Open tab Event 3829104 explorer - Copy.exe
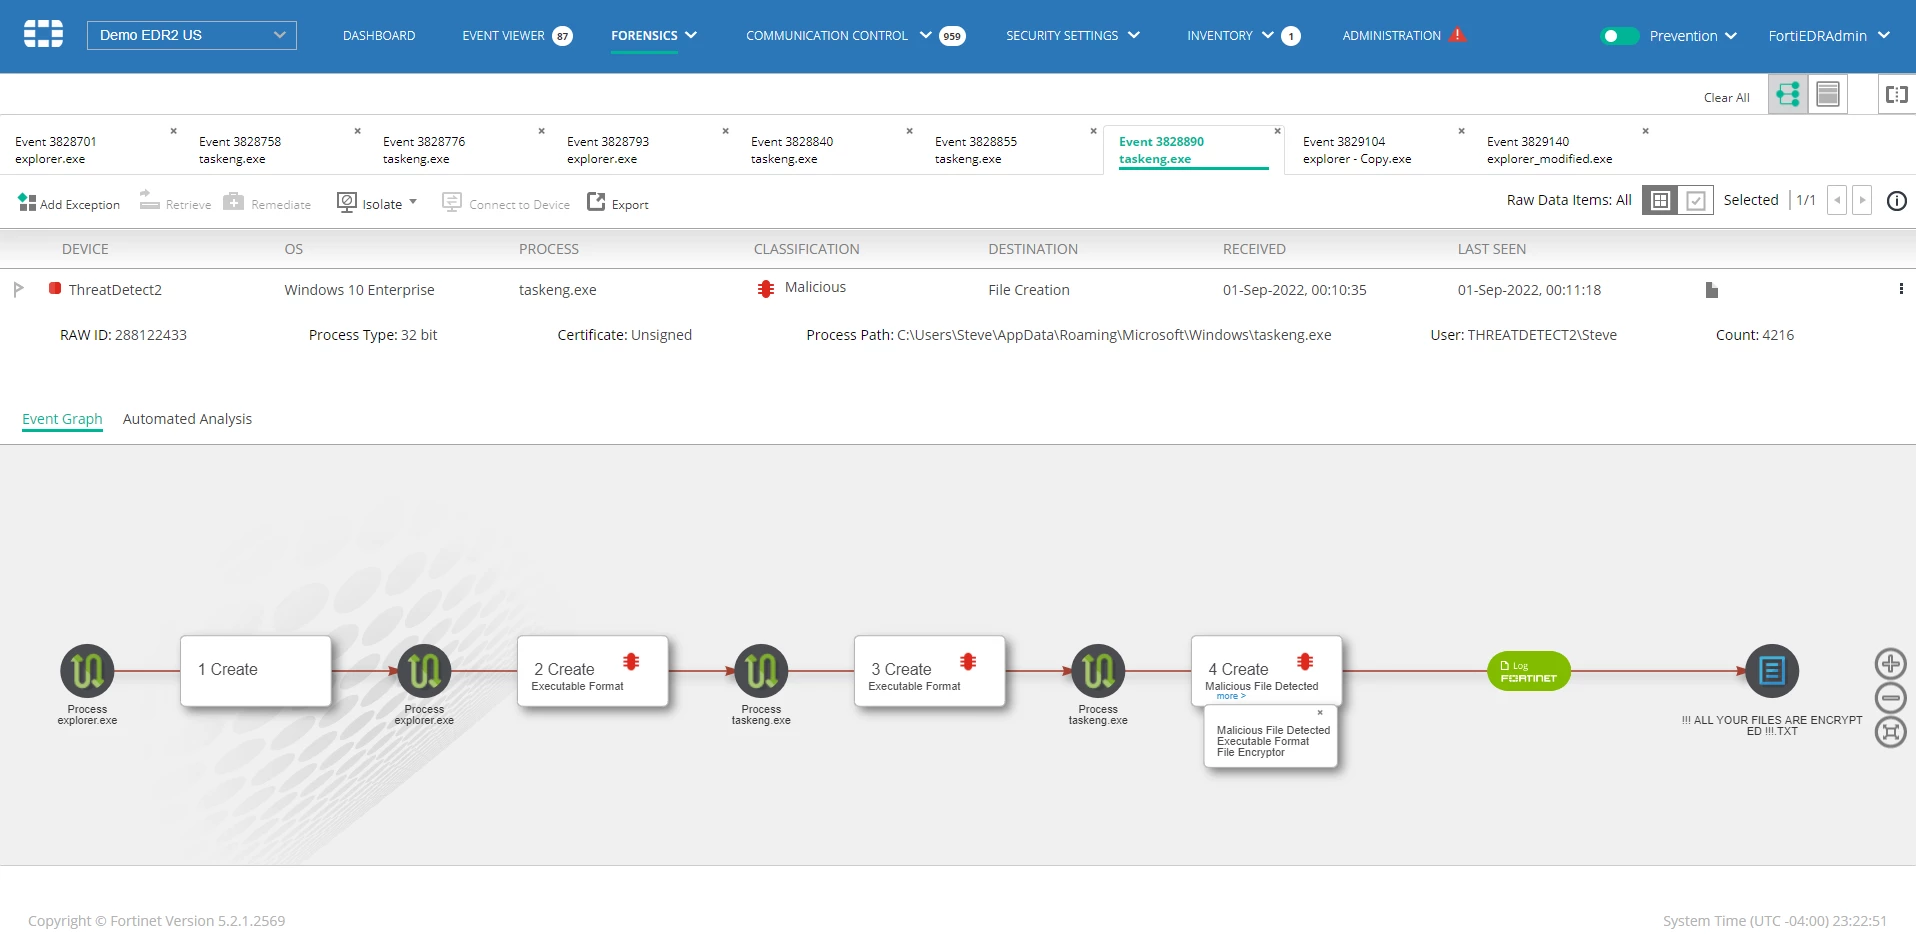The height and width of the screenshot is (935, 1916). click(x=1357, y=150)
